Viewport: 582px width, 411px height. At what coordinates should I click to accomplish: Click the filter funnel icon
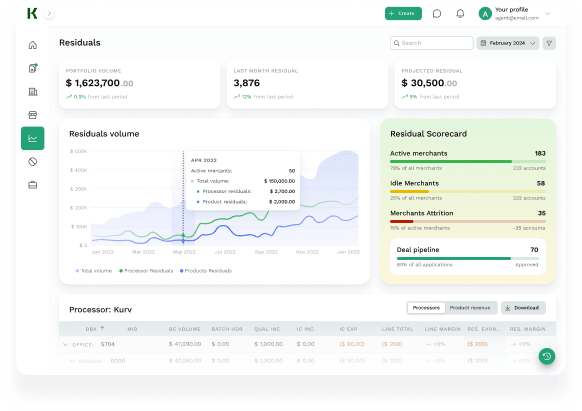tap(549, 43)
